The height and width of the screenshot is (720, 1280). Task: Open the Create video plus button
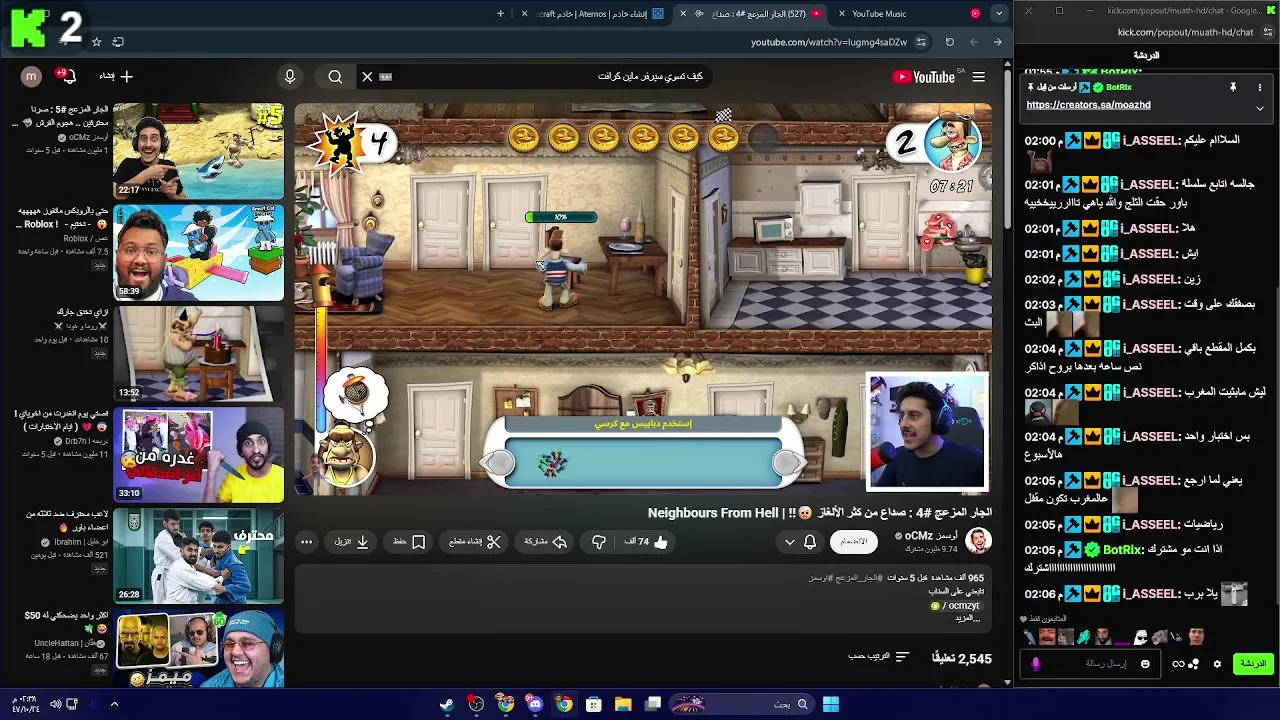117,76
